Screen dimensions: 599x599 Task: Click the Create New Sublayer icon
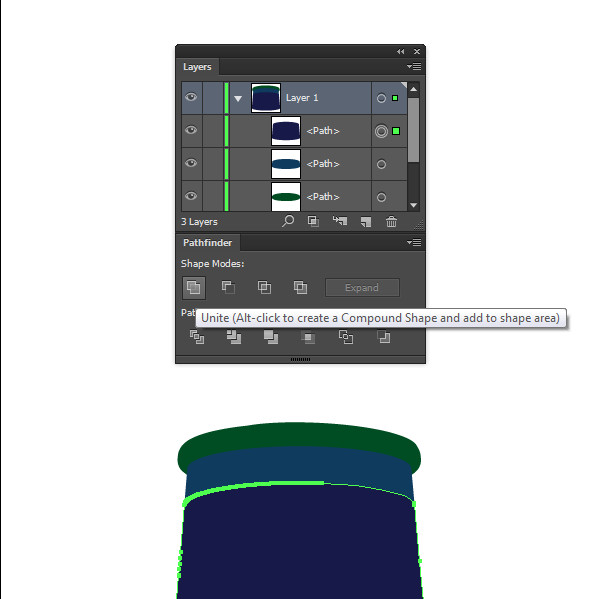click(x=340, y=221)
